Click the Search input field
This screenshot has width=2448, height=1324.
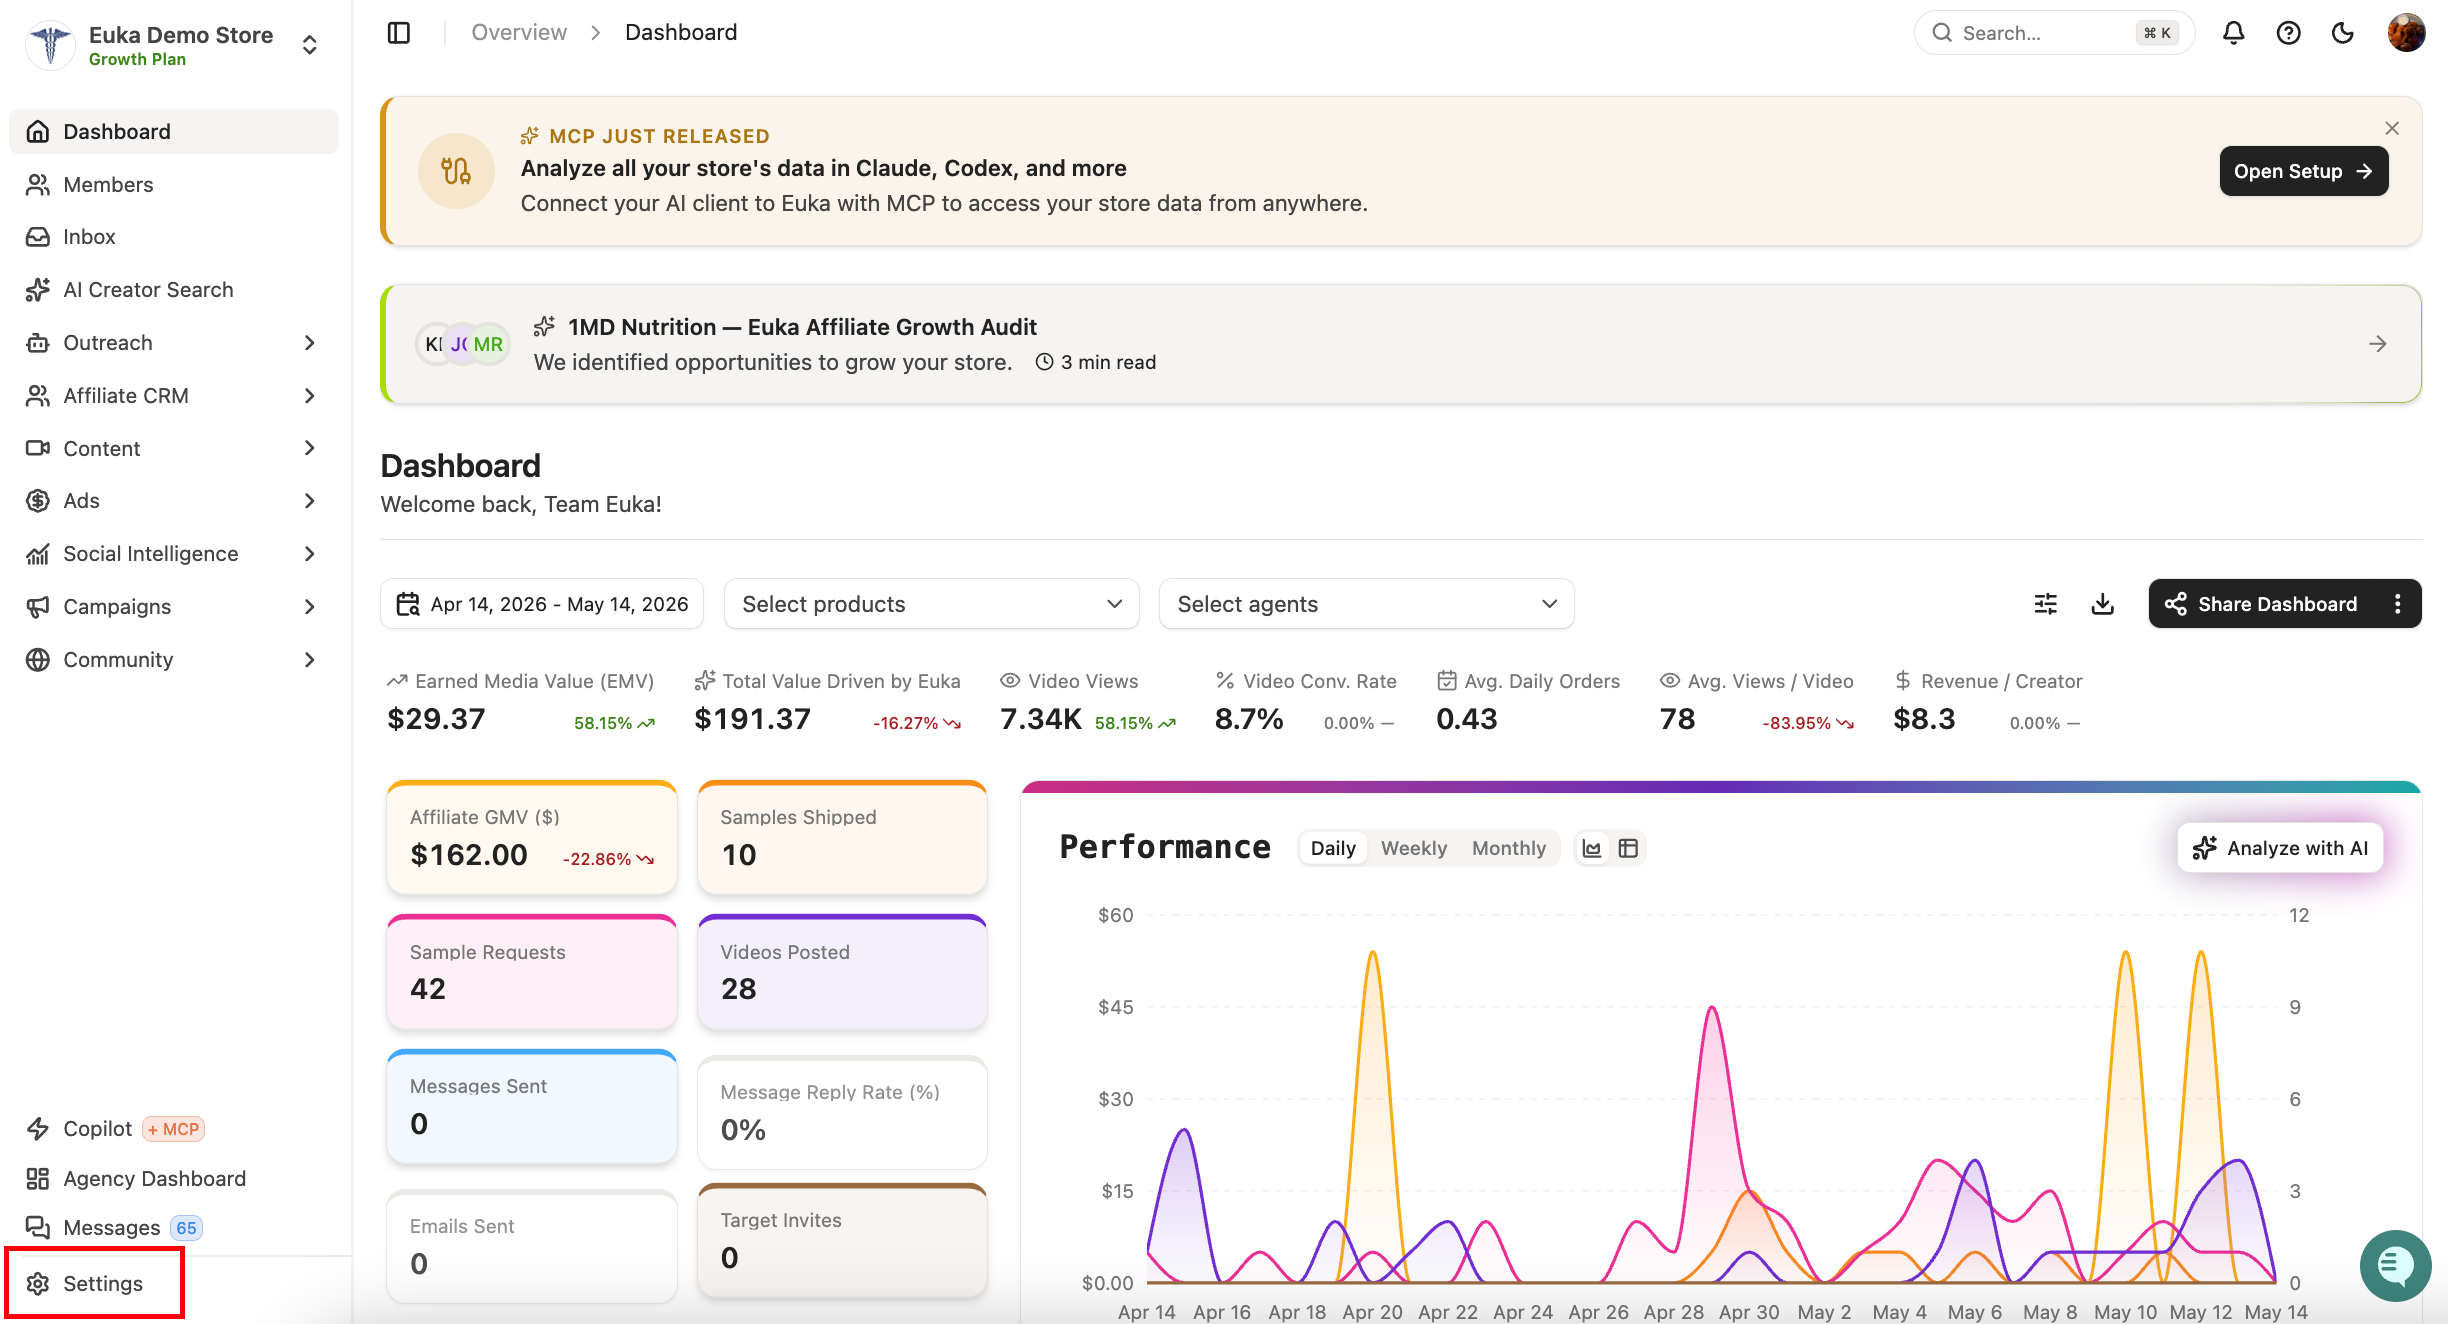(2053, 33)
